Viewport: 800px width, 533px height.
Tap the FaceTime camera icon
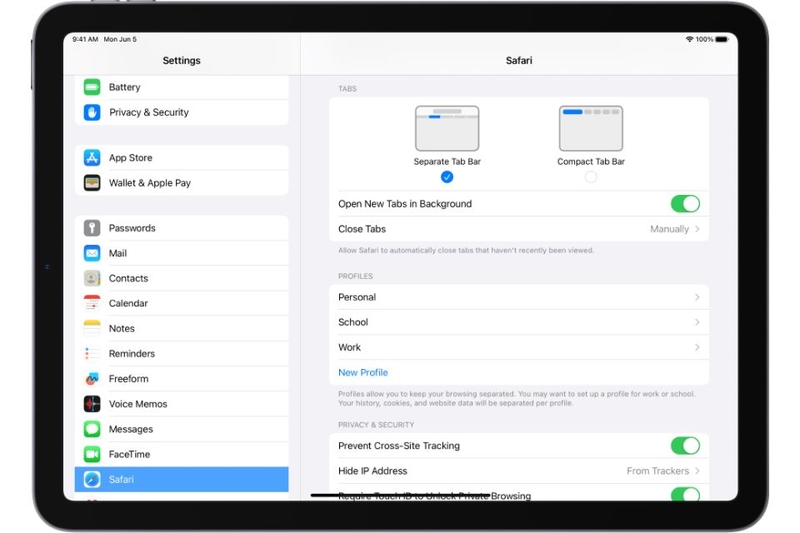92,454
